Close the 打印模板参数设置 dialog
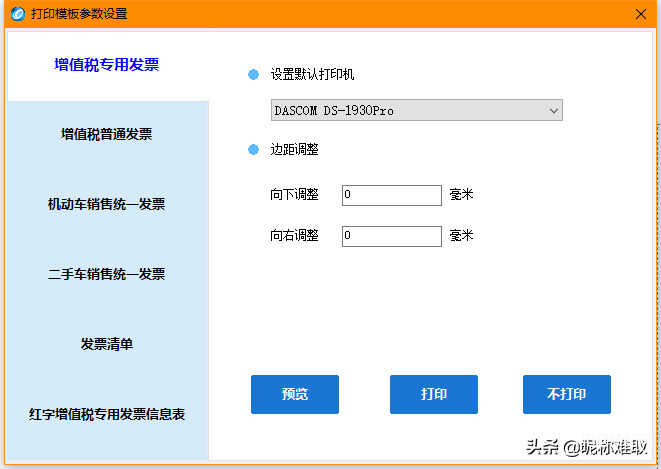The height and width of the screenshot is (469, 661). click(641, 14)
